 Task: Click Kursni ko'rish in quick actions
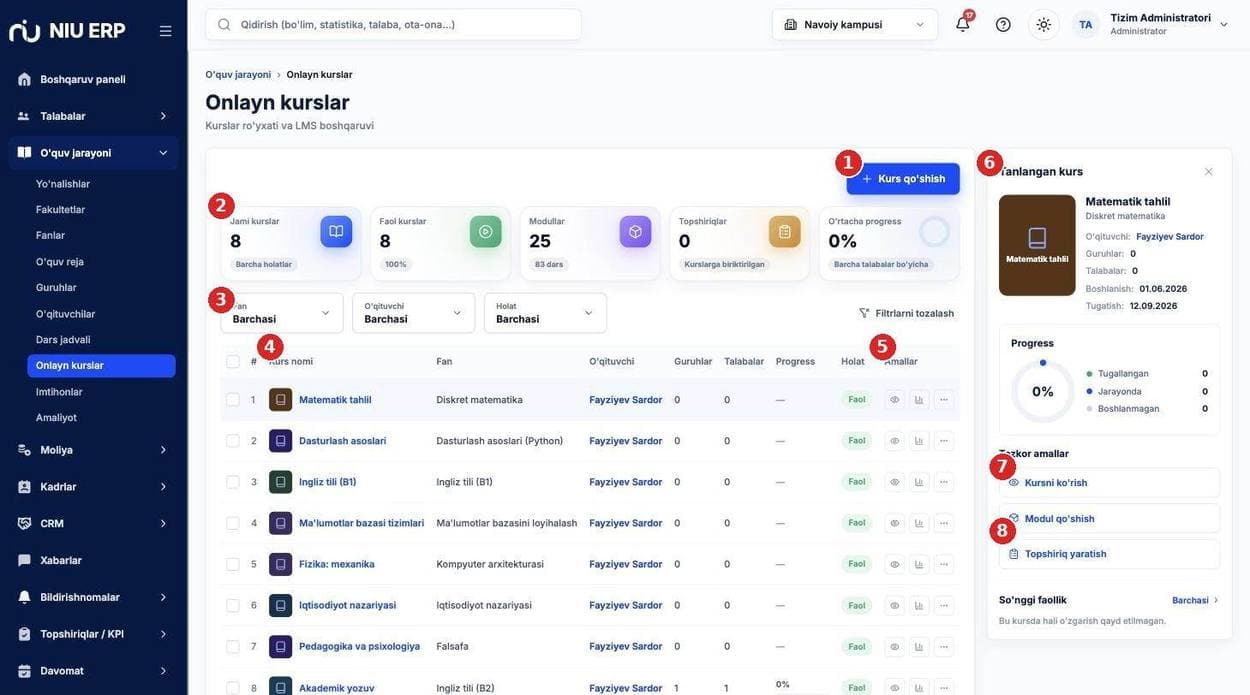pos(1109,483)
